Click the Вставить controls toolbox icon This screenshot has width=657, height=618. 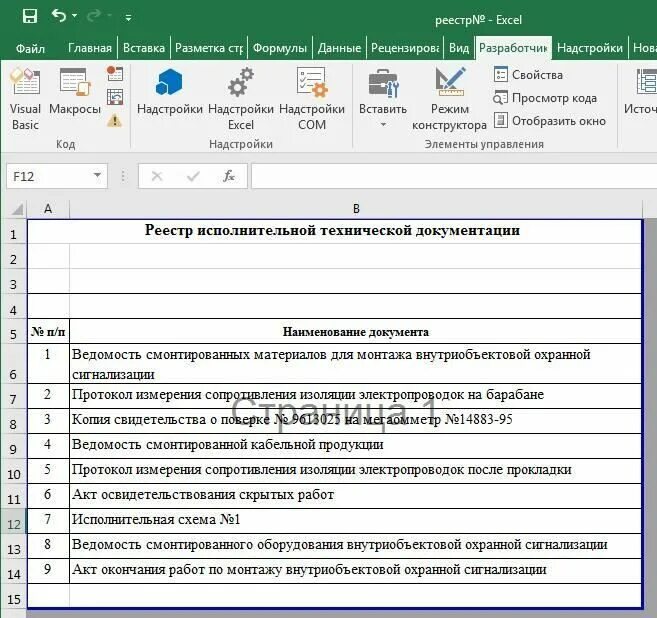(383, 83)
